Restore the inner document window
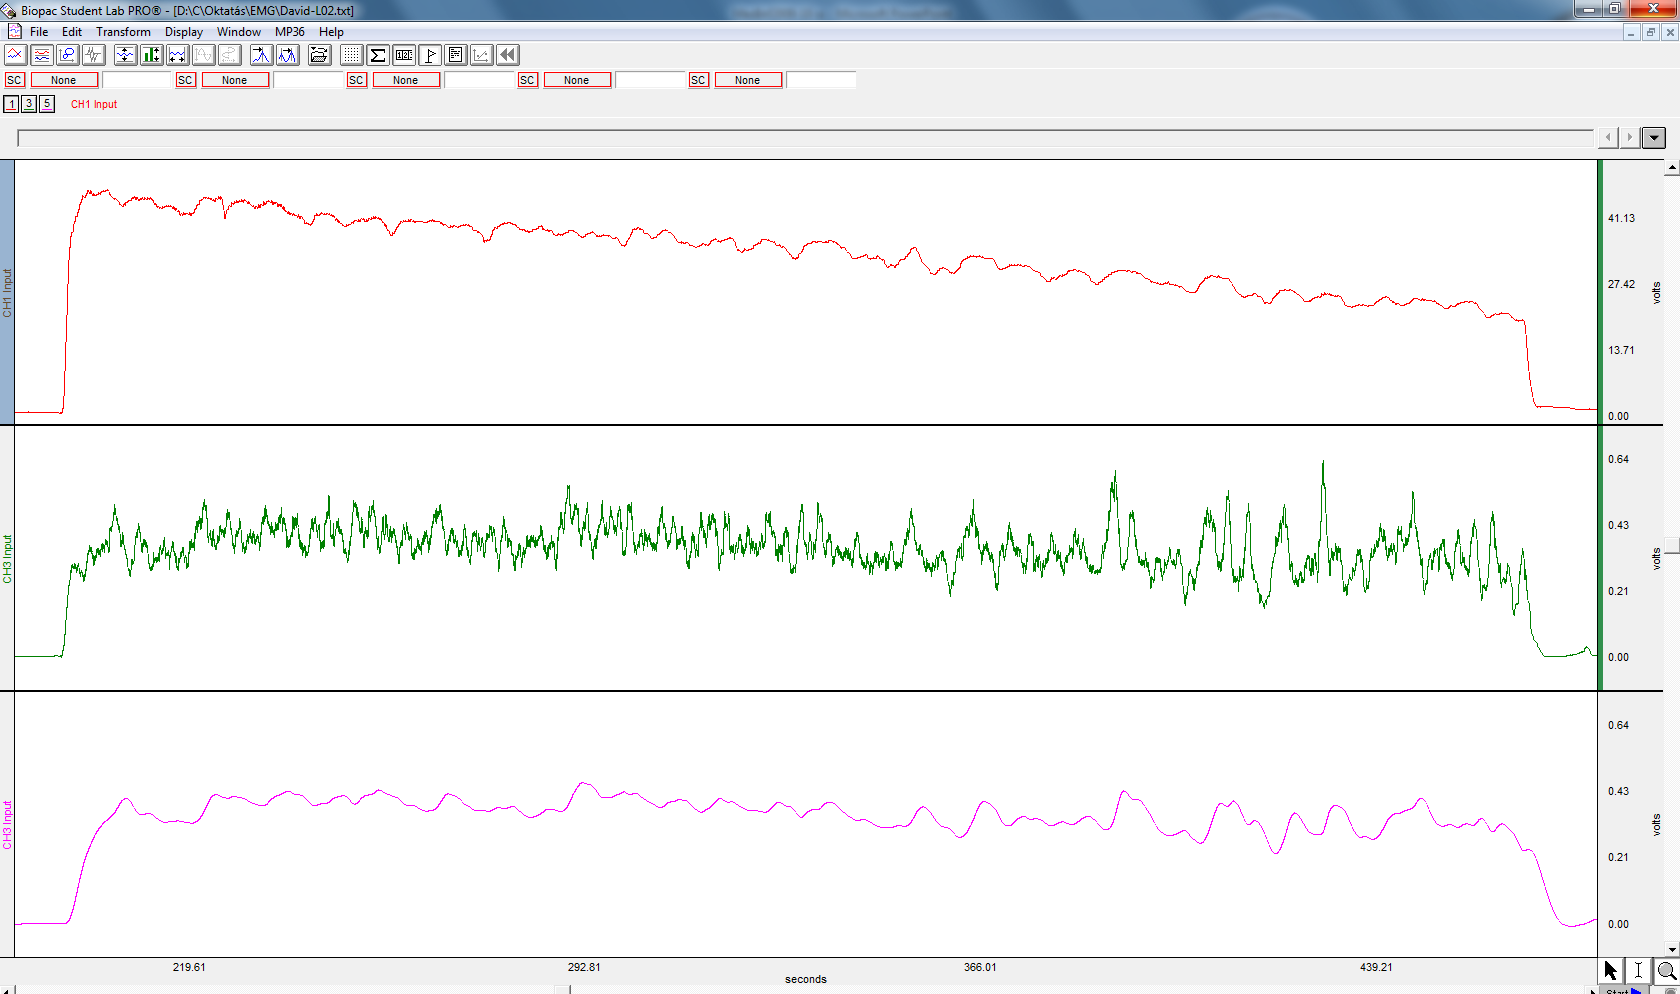 [x=1651, y=32]
